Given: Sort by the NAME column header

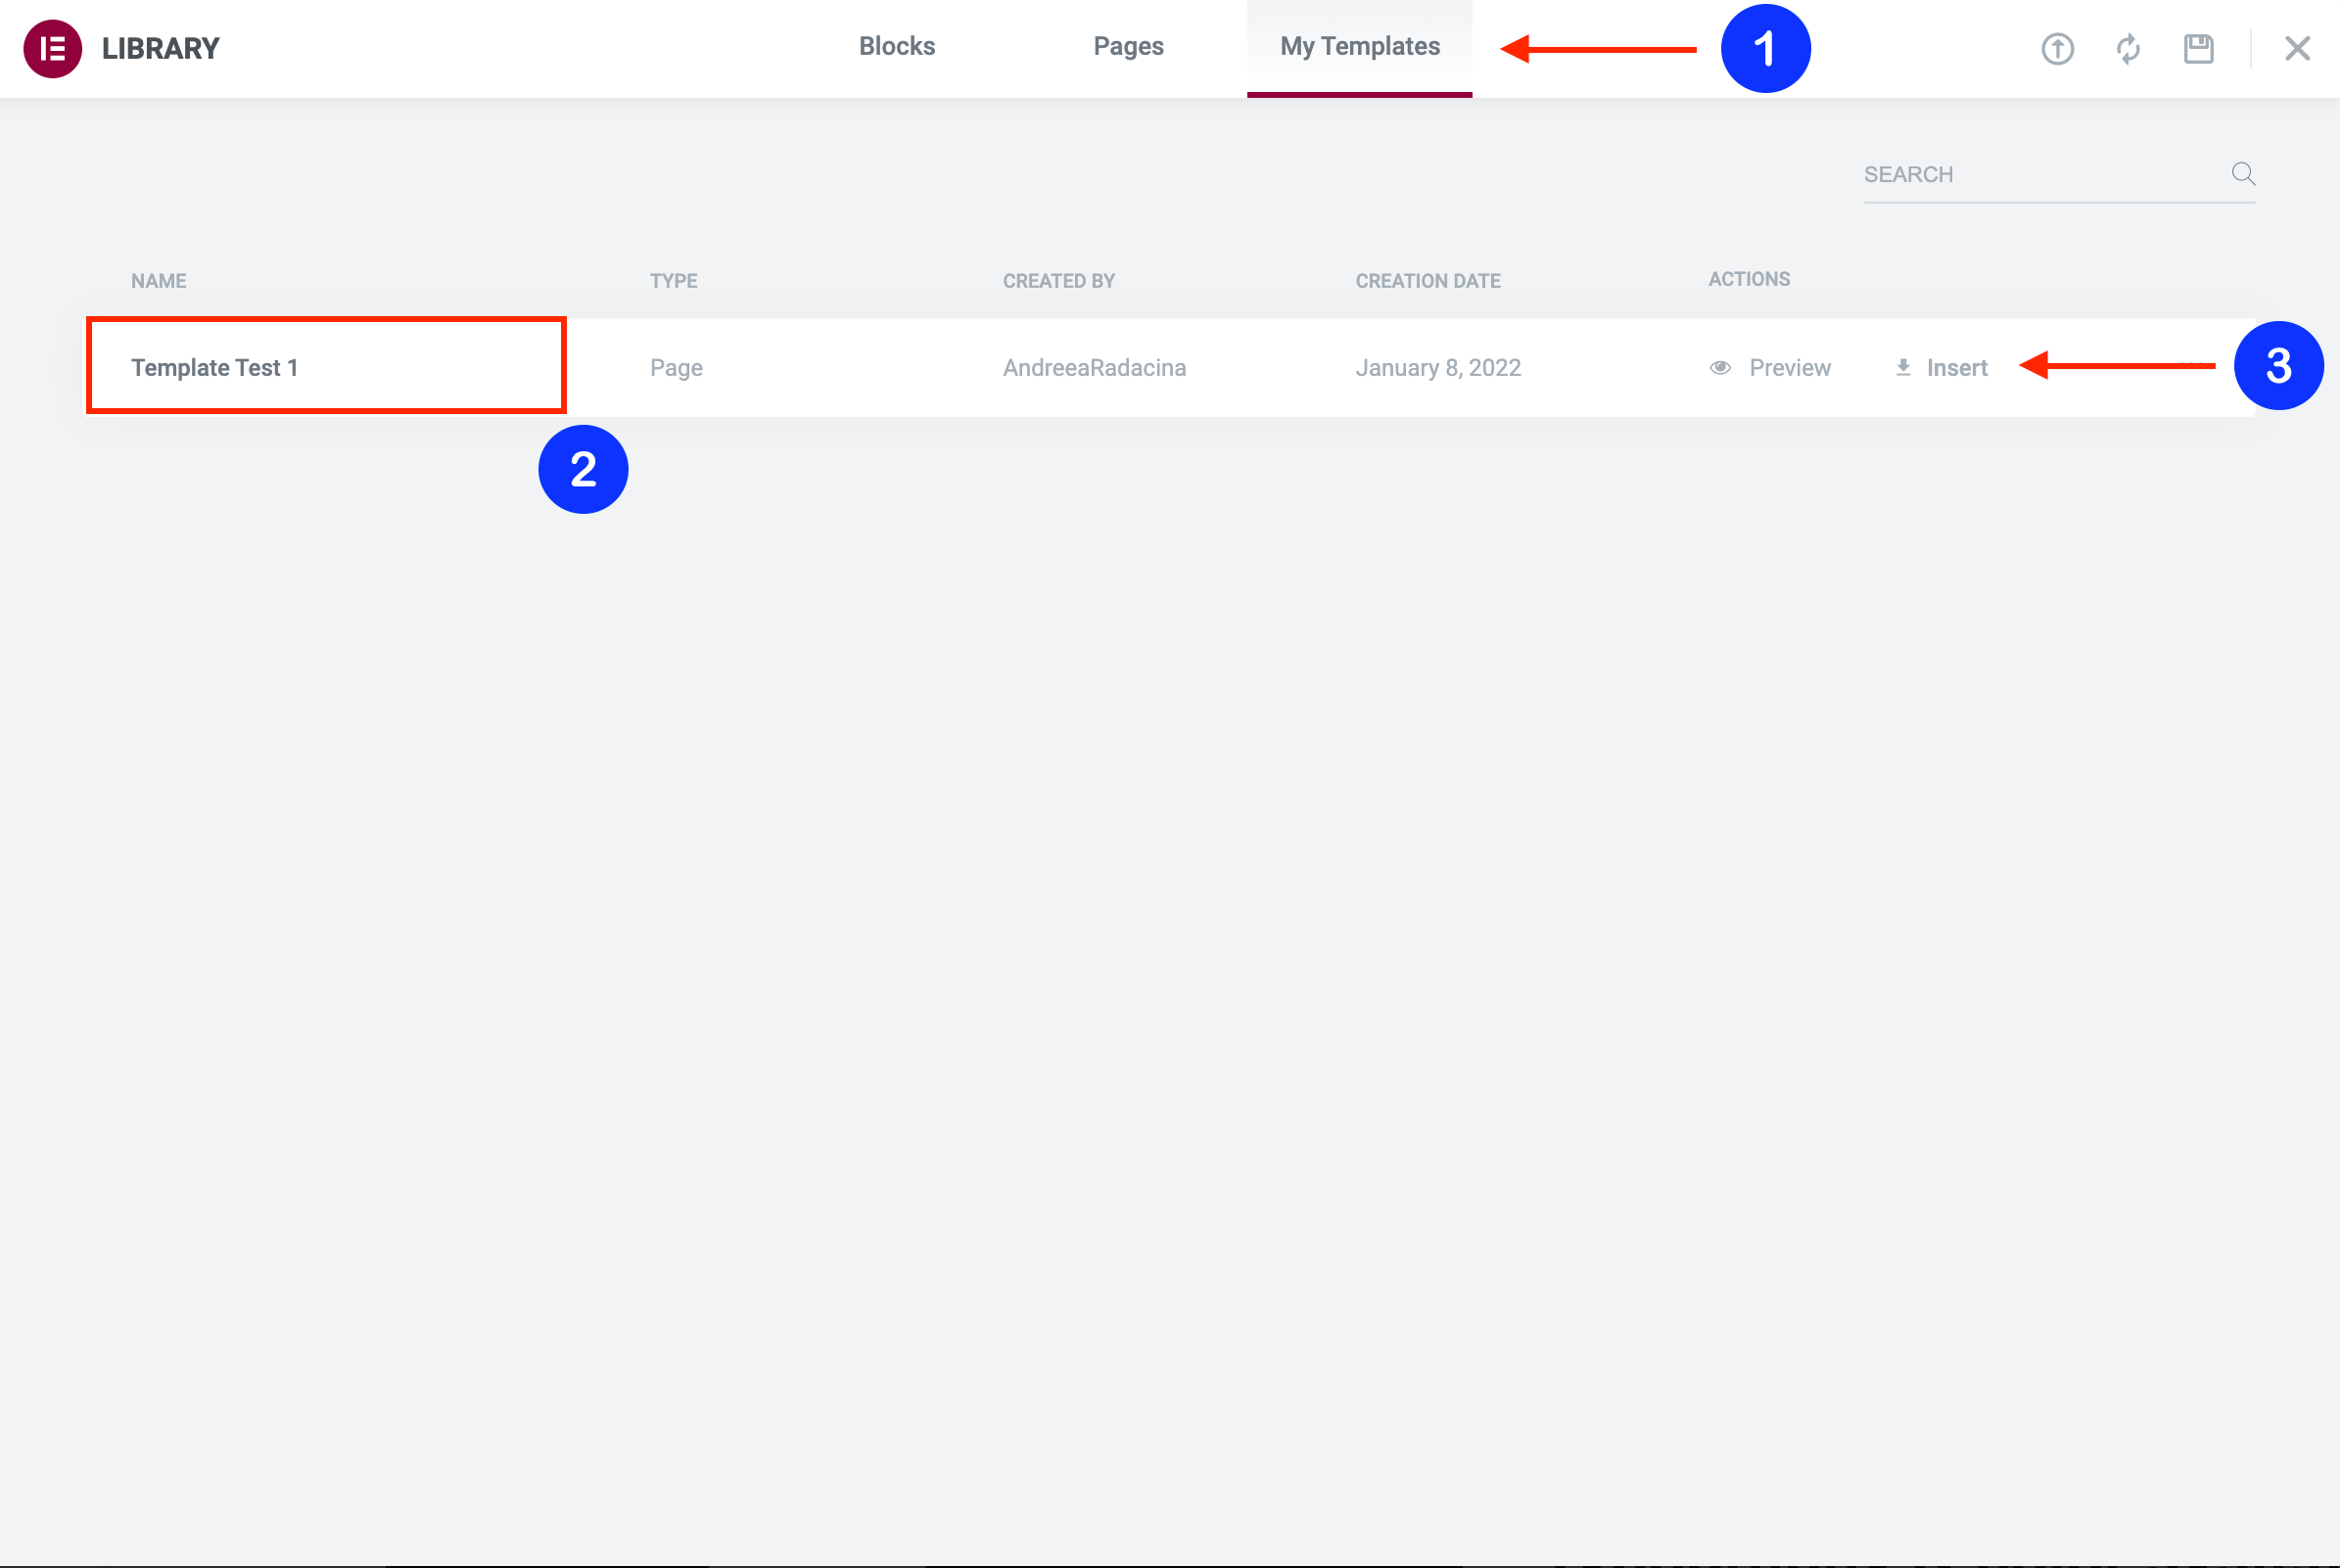Looking at the screenshot, I should coord(158,281).
